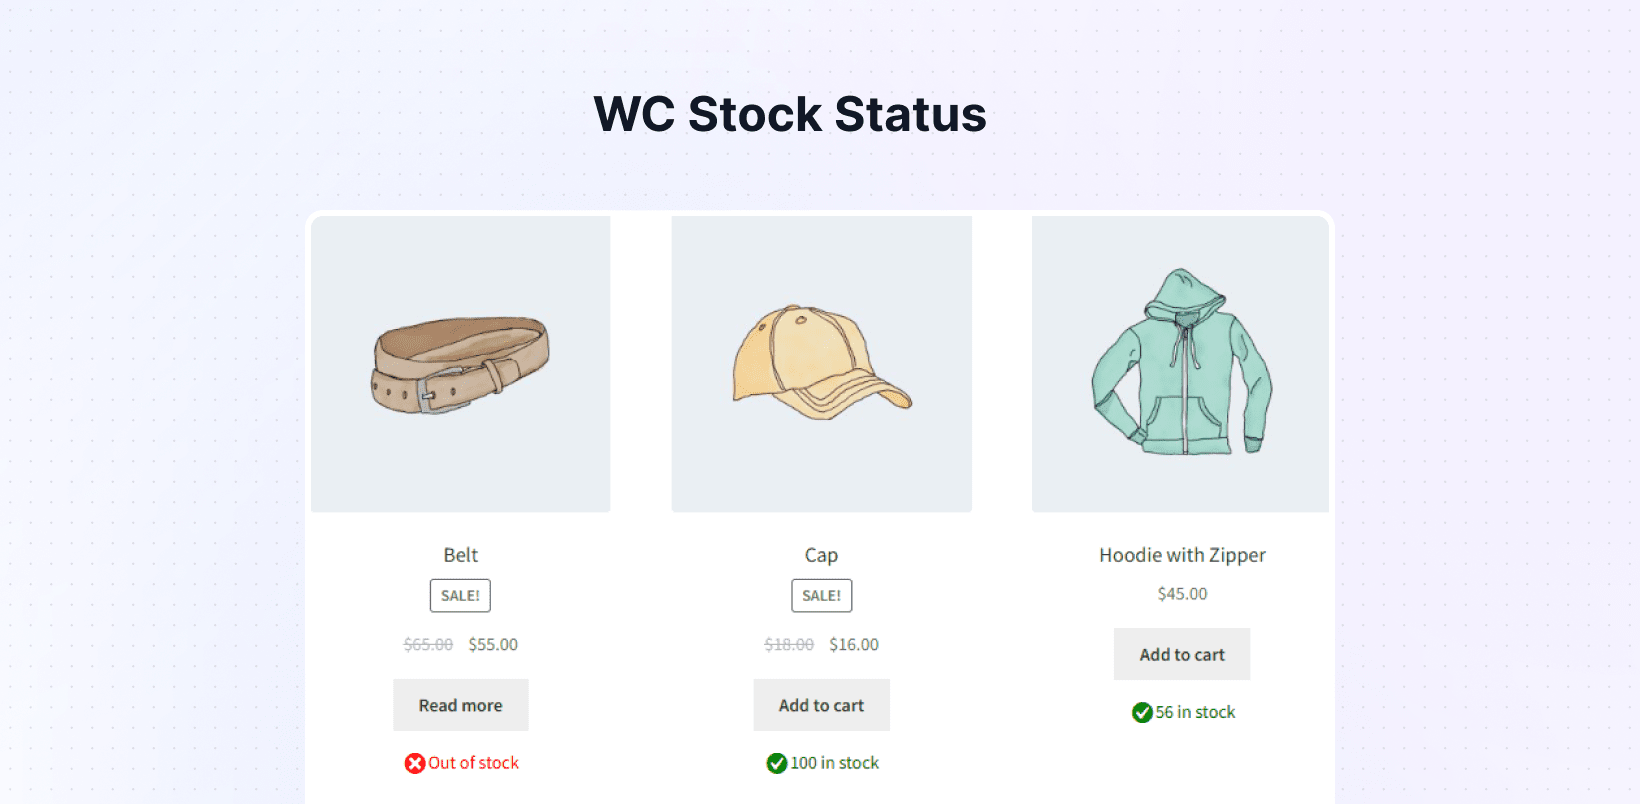Open the Belt product image
Viewport: 1640px width, 804px height.
tap(461, 364)
